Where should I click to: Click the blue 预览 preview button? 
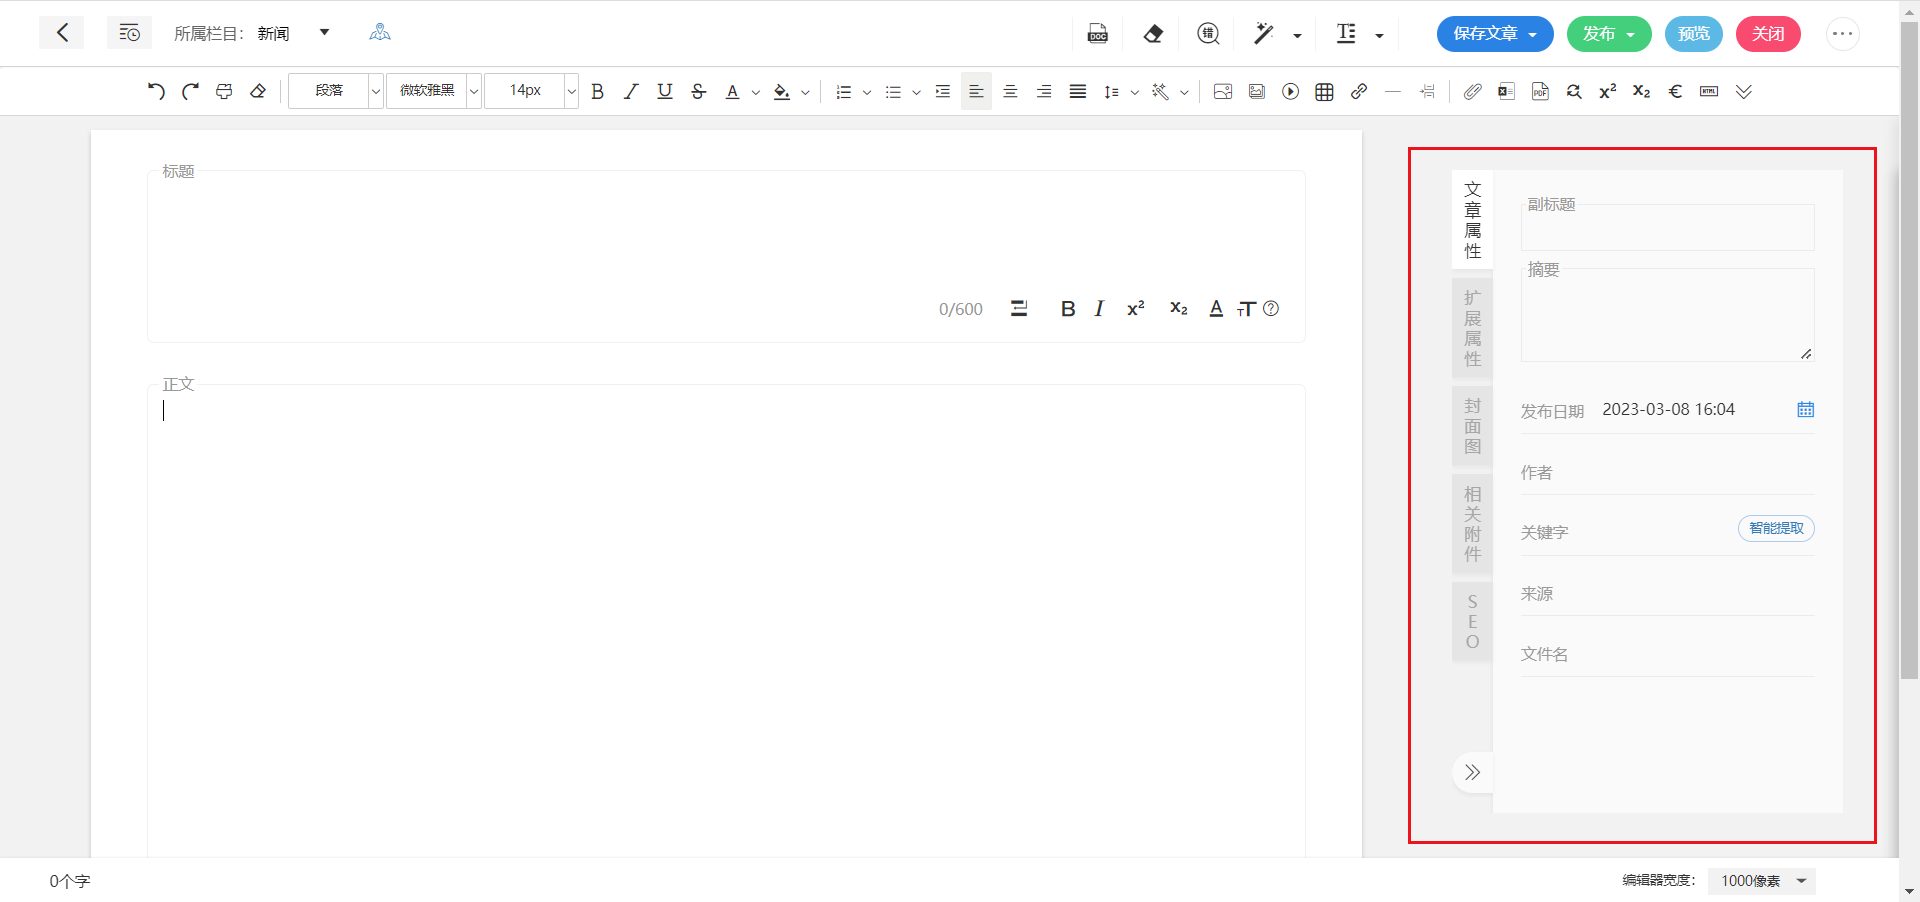[x=1693, y=34]
